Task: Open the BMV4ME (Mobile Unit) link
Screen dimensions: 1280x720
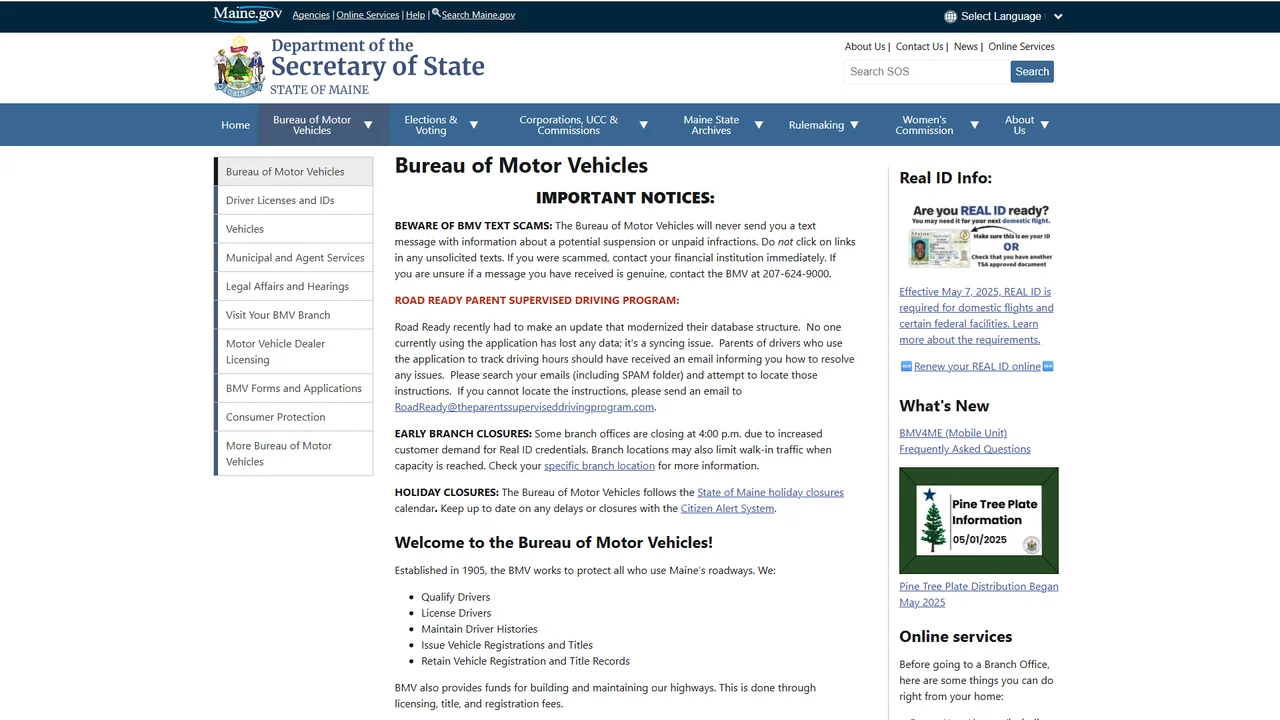Action: [x=953, y=433]
